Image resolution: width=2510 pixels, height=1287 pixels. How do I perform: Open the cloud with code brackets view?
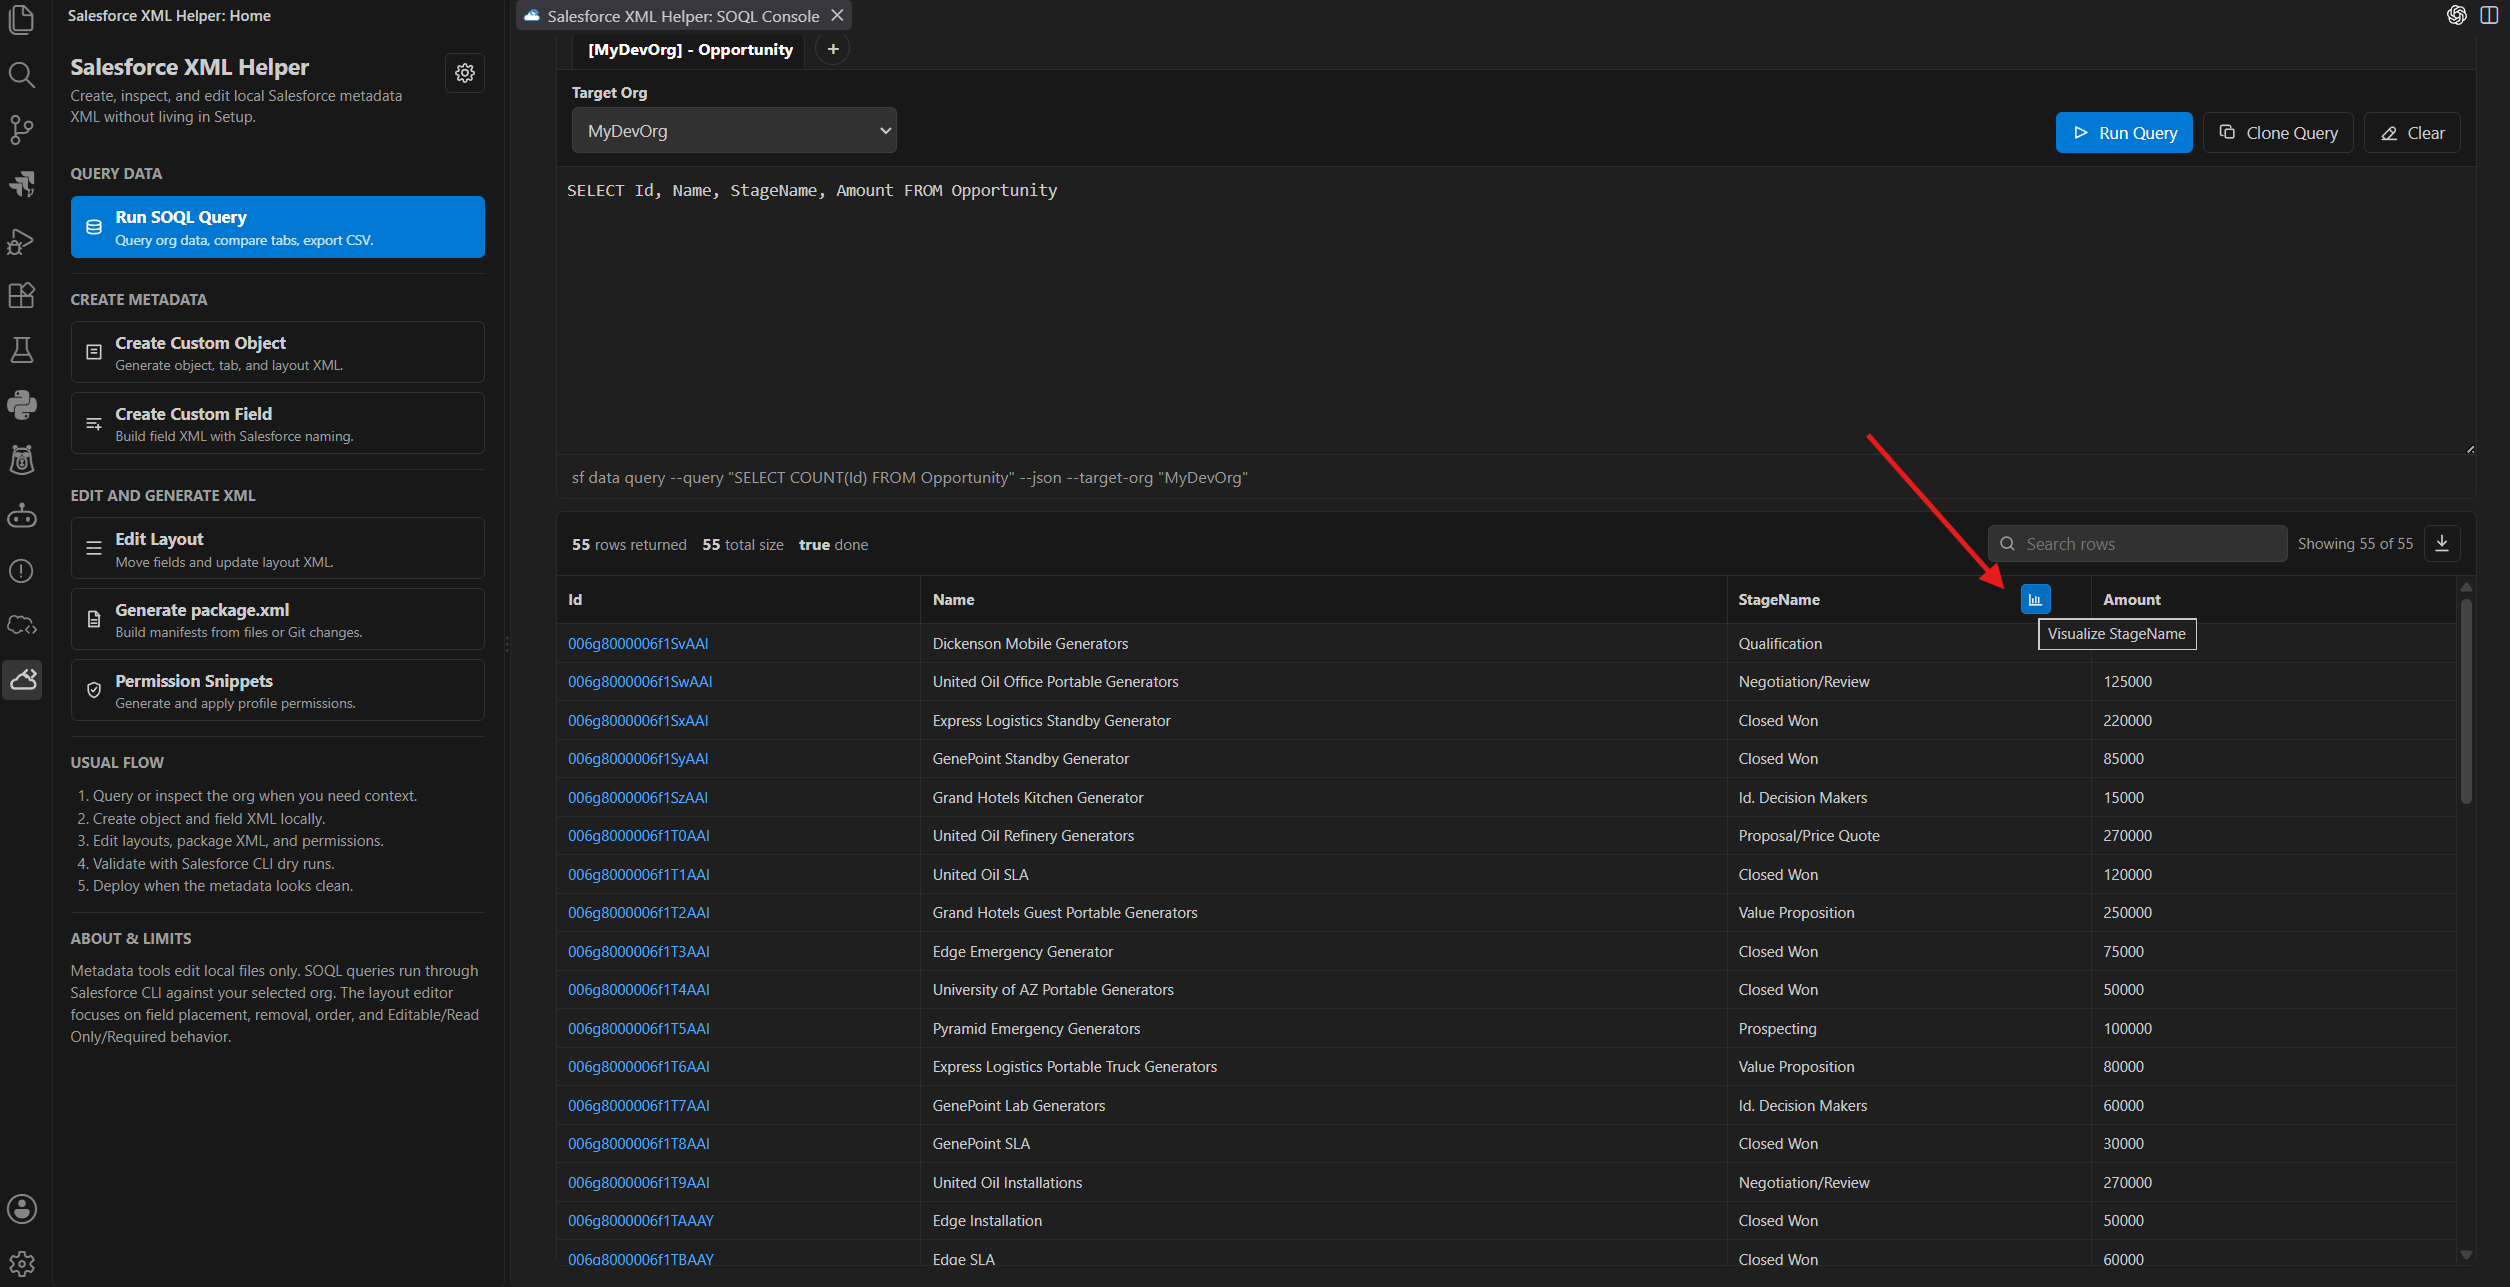pyautogui.click(x=21, y=626)
